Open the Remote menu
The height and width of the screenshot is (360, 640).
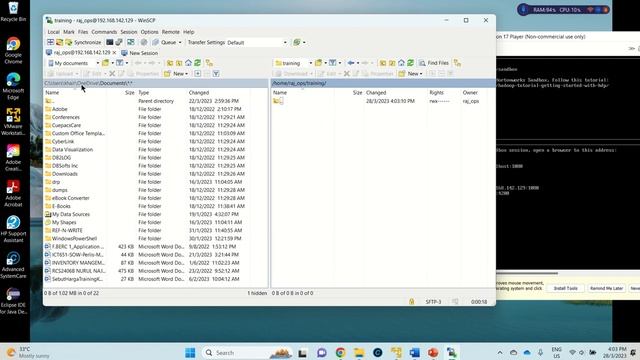coord(171,32)
